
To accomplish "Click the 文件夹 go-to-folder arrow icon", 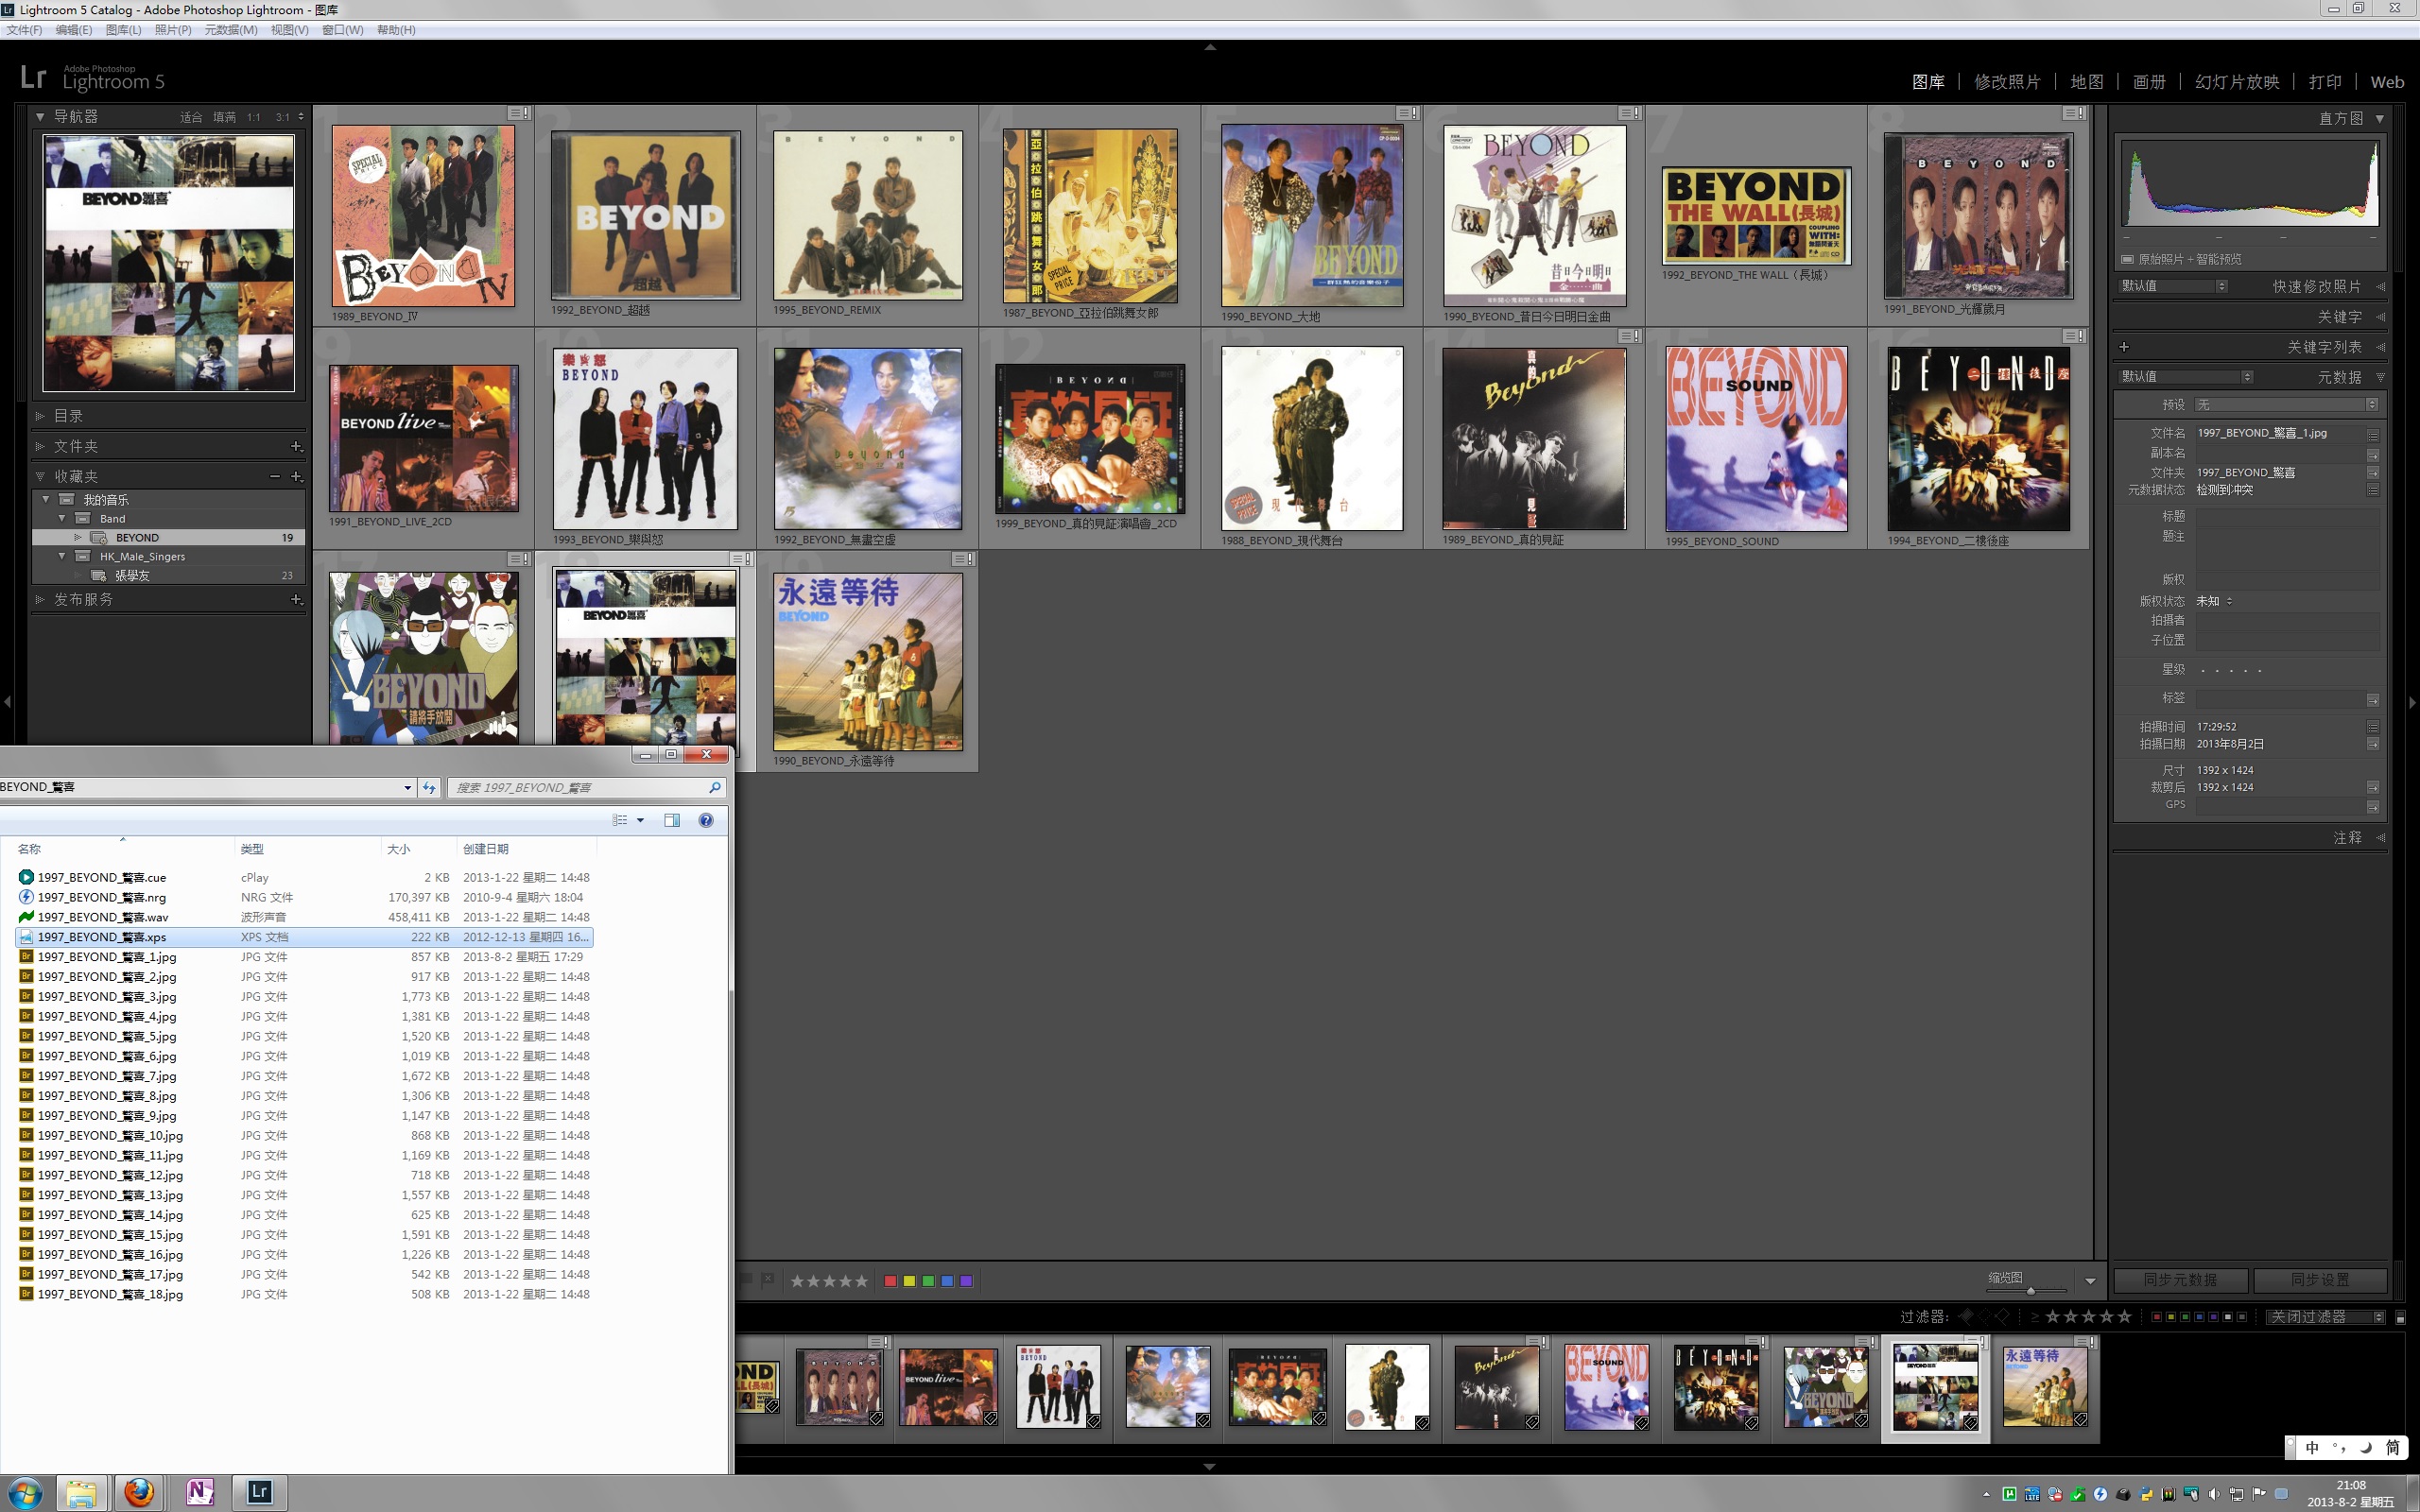I will pos(2373,473).
